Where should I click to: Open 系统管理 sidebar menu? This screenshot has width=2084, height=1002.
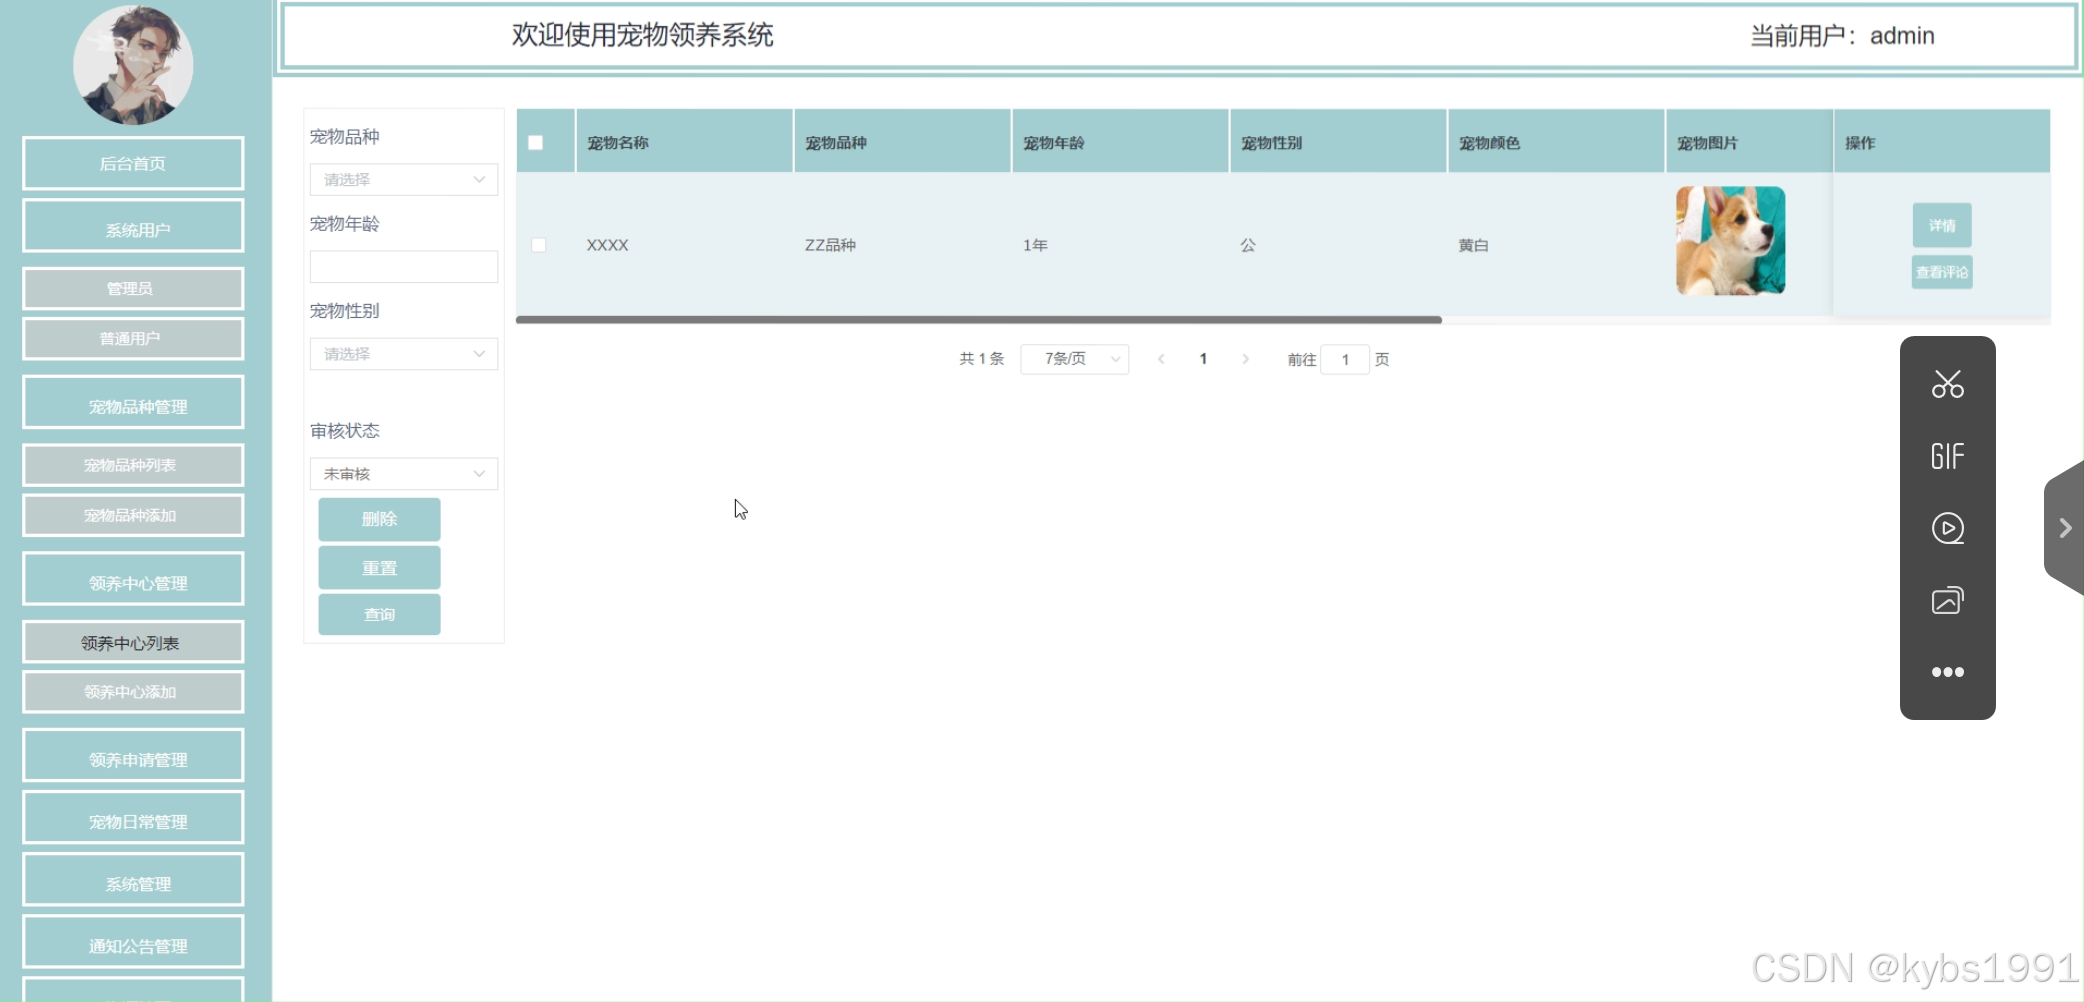point(133,880)
